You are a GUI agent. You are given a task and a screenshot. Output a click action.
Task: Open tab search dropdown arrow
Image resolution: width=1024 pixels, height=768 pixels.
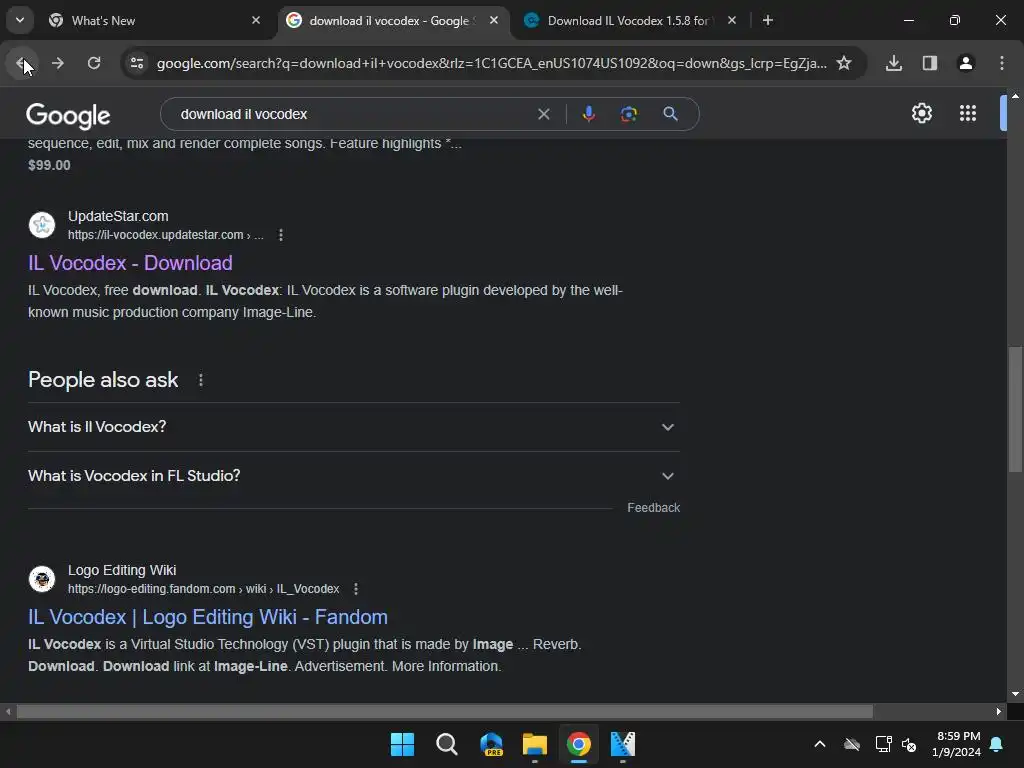click(20, 20)
